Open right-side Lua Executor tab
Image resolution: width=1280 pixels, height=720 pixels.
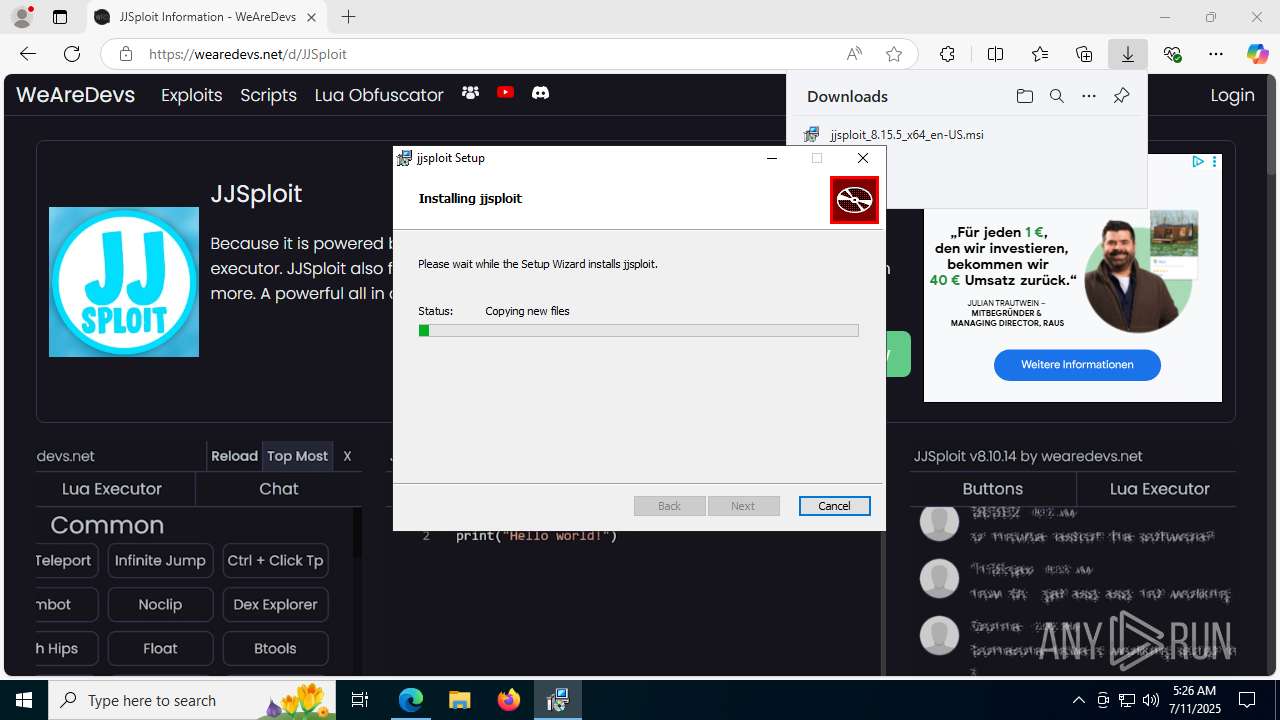(1159, 489)
